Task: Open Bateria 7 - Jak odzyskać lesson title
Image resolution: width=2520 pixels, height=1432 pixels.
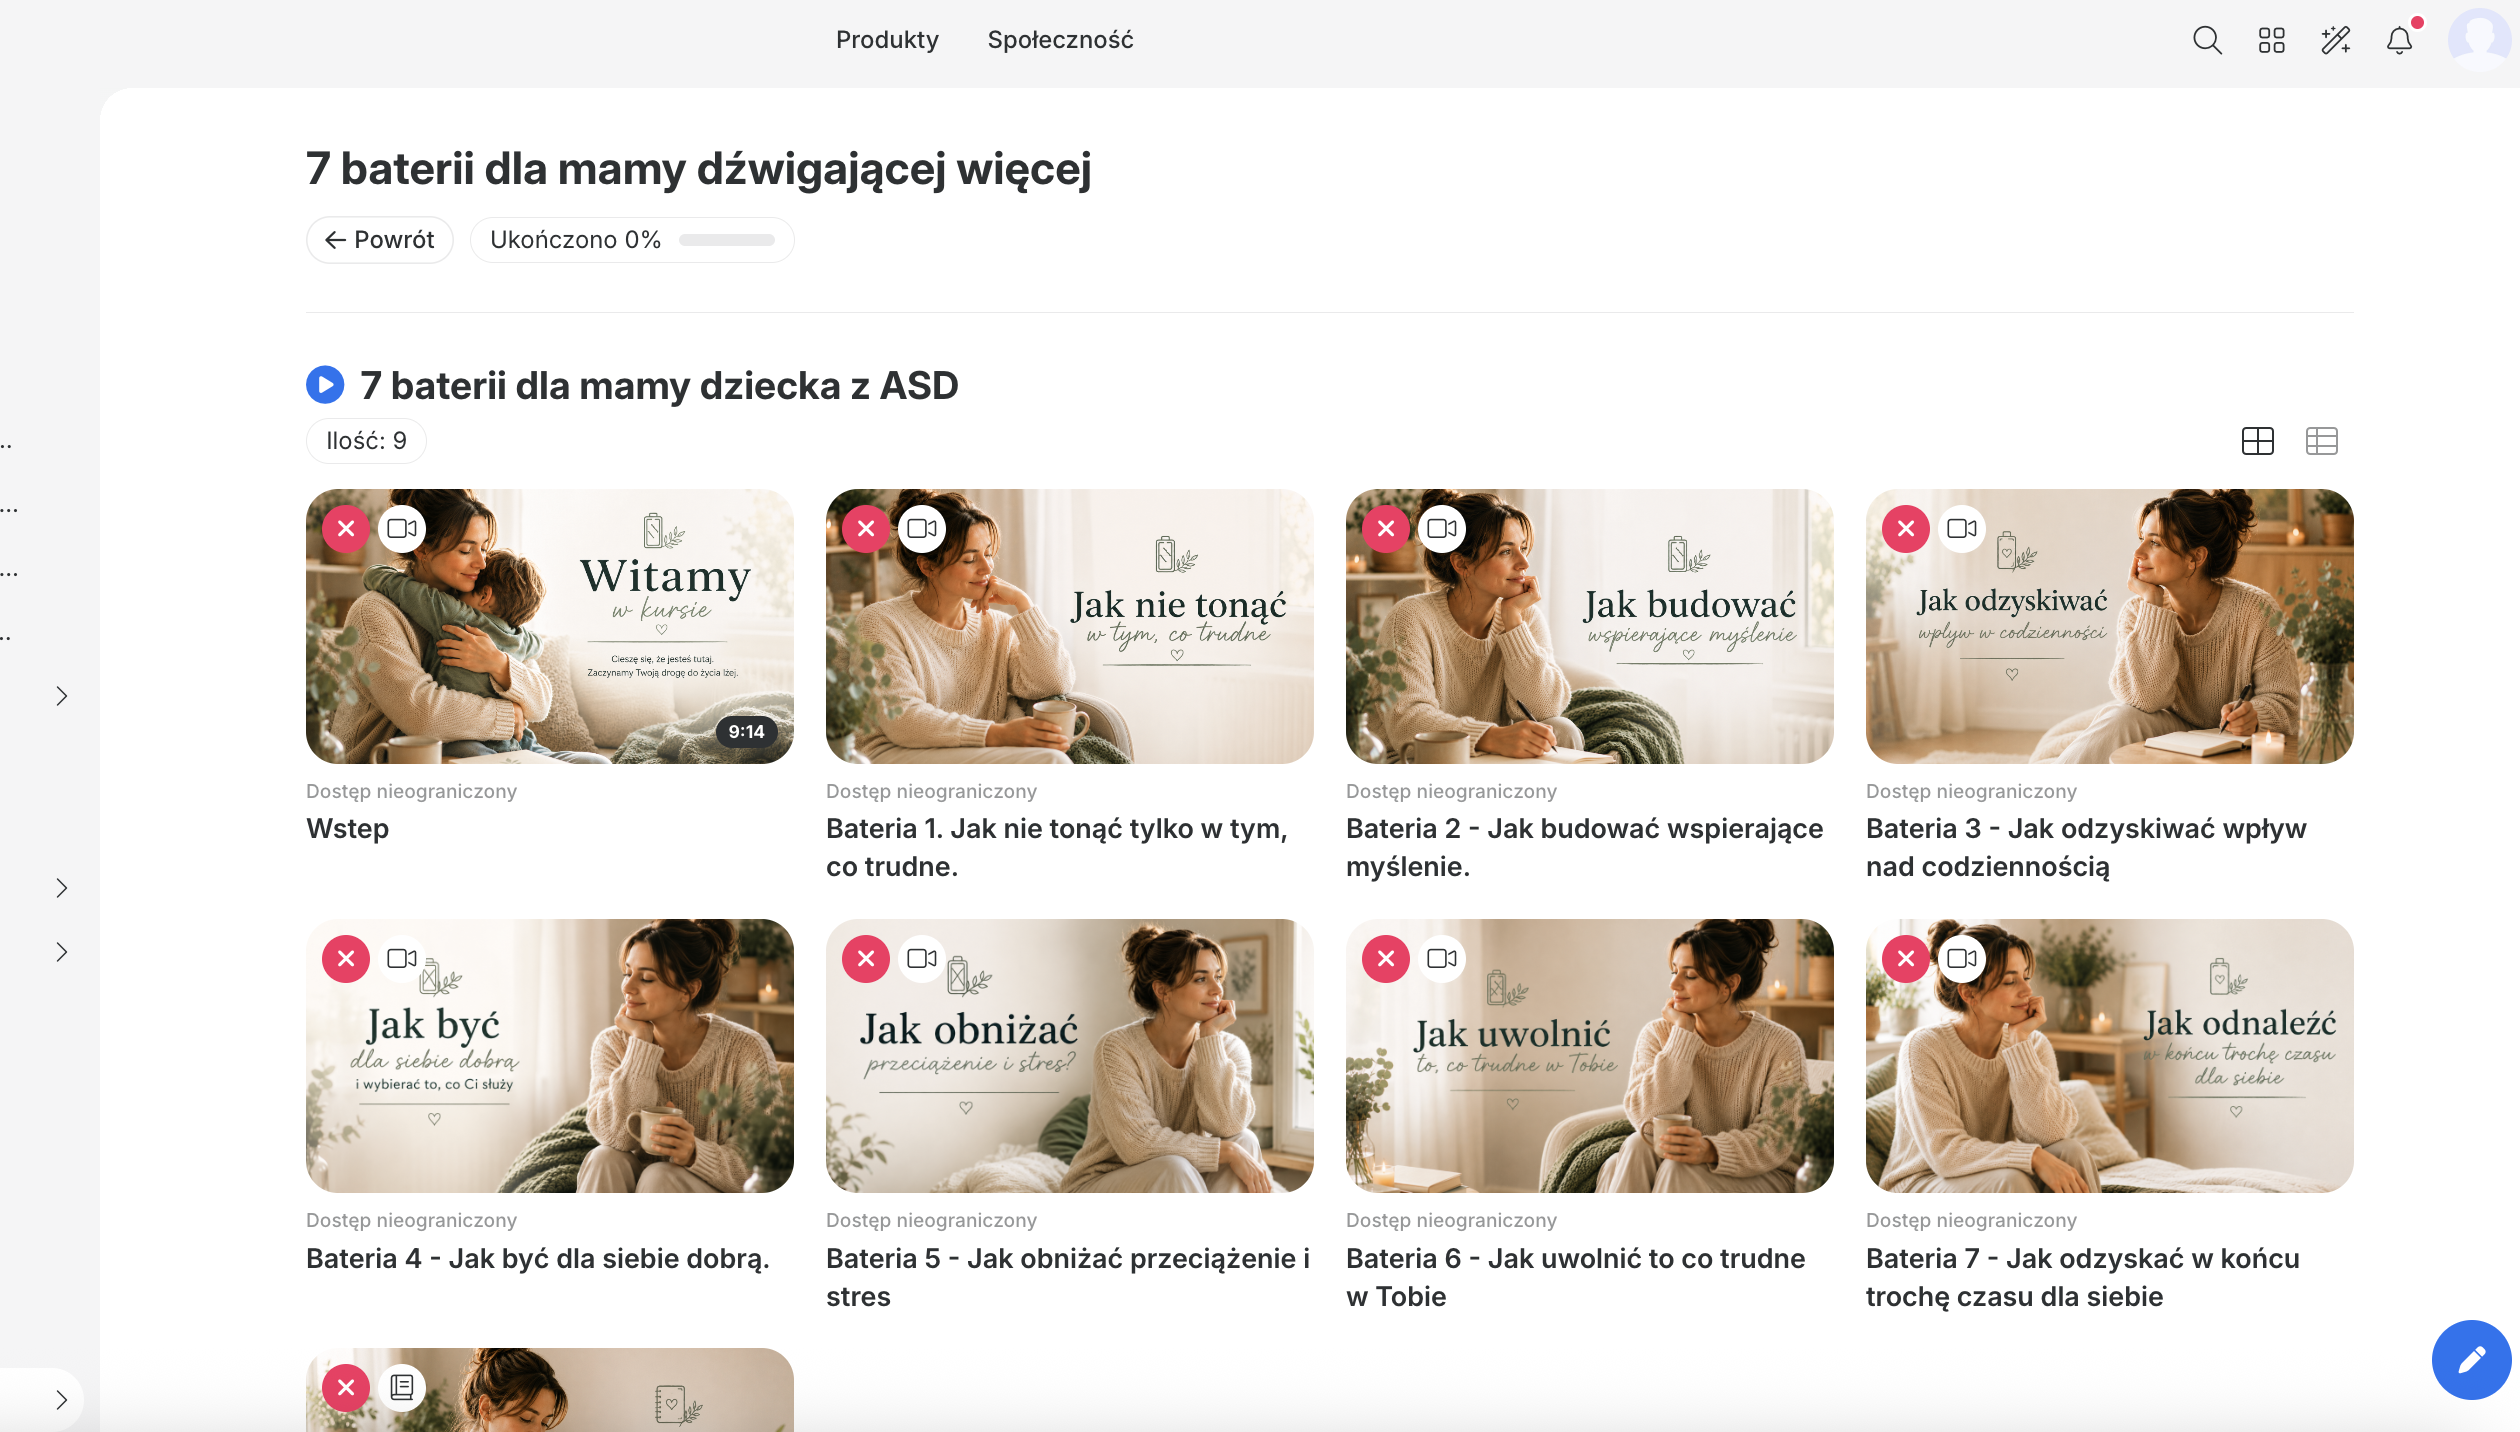Action: pos(2083,1278)
